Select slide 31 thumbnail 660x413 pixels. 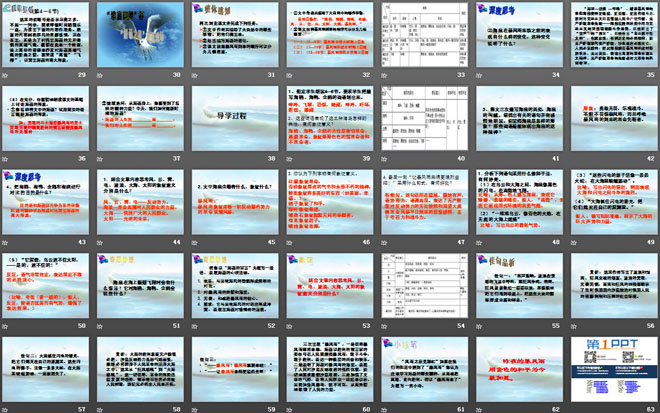[x=235, y=35]
